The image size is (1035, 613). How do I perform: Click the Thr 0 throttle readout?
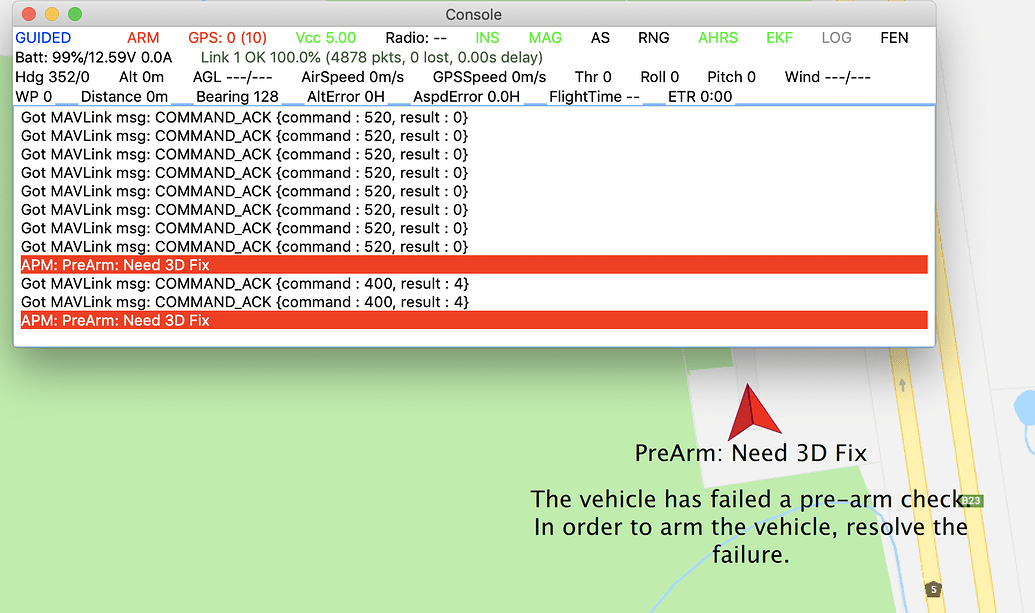pos(593,76)
